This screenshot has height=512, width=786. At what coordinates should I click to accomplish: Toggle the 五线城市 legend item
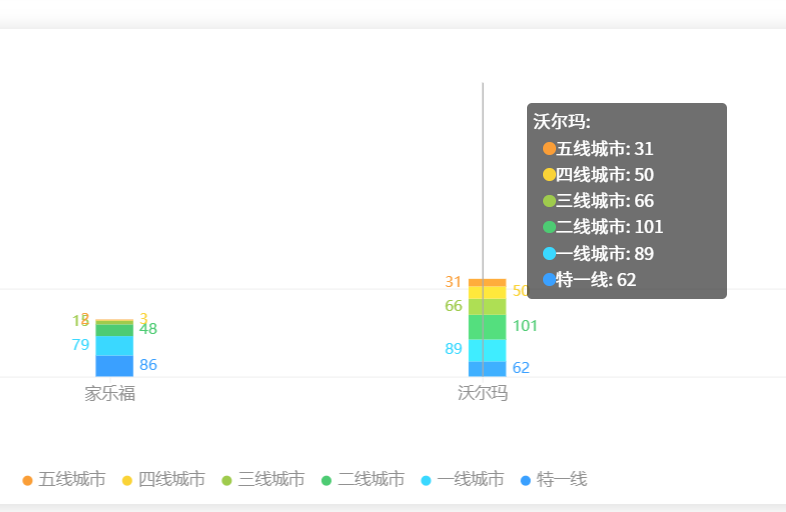coord(64,479)
